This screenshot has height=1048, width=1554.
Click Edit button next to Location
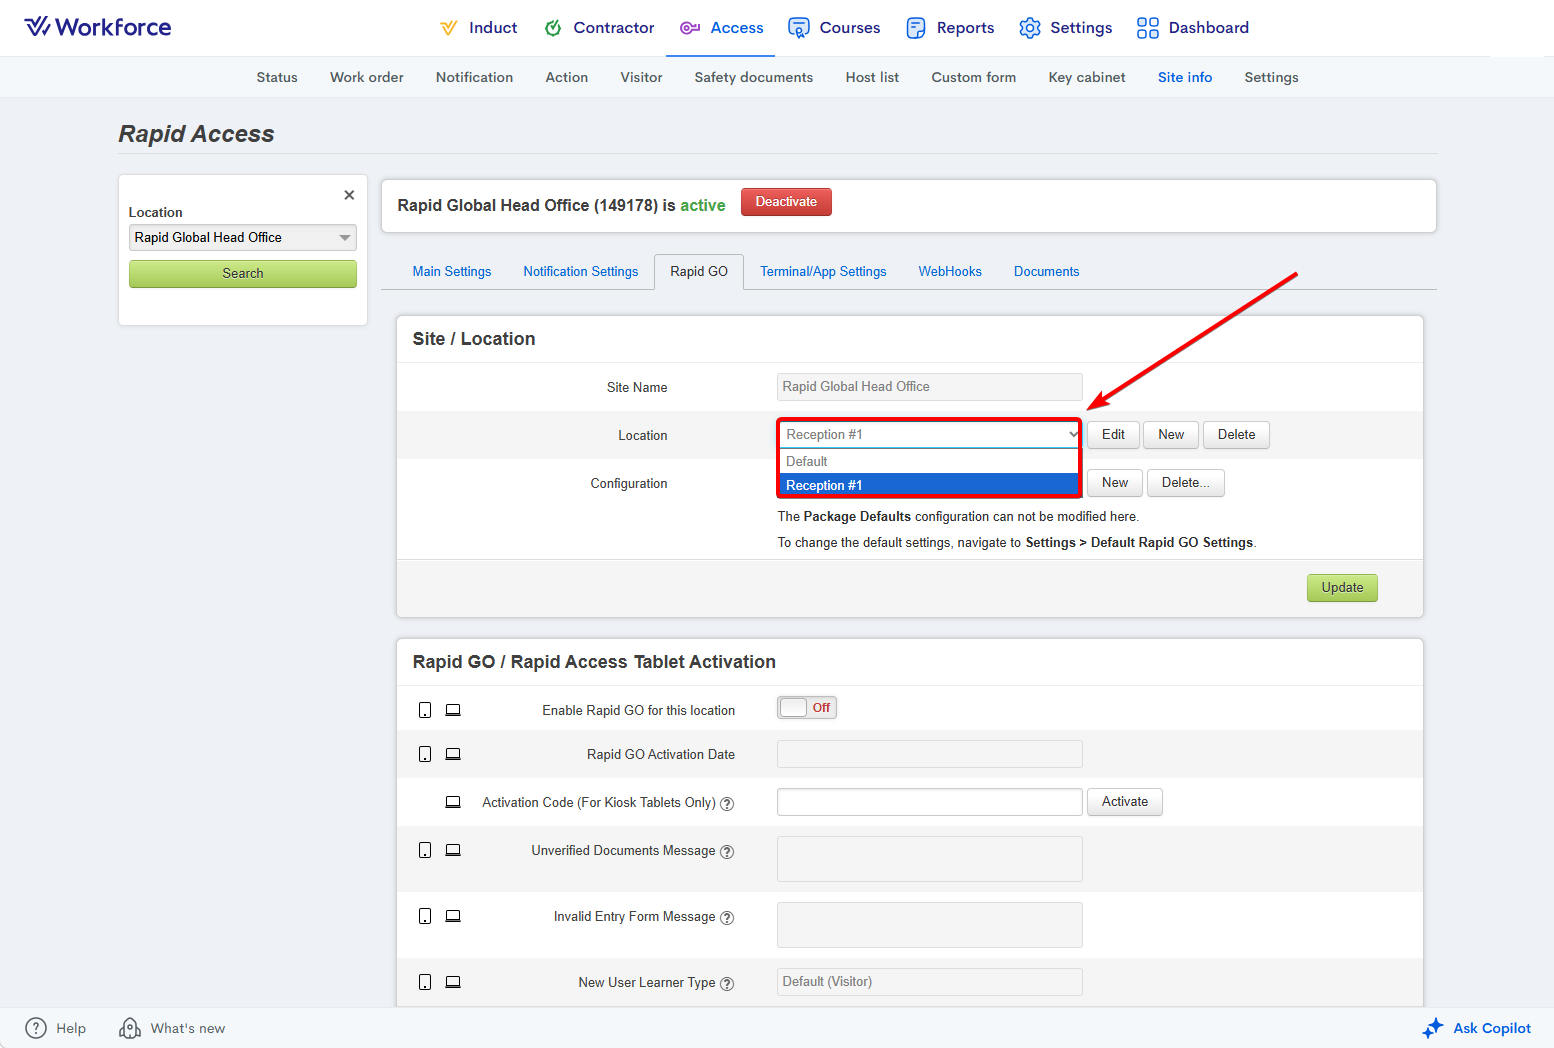coord(1113,435)
